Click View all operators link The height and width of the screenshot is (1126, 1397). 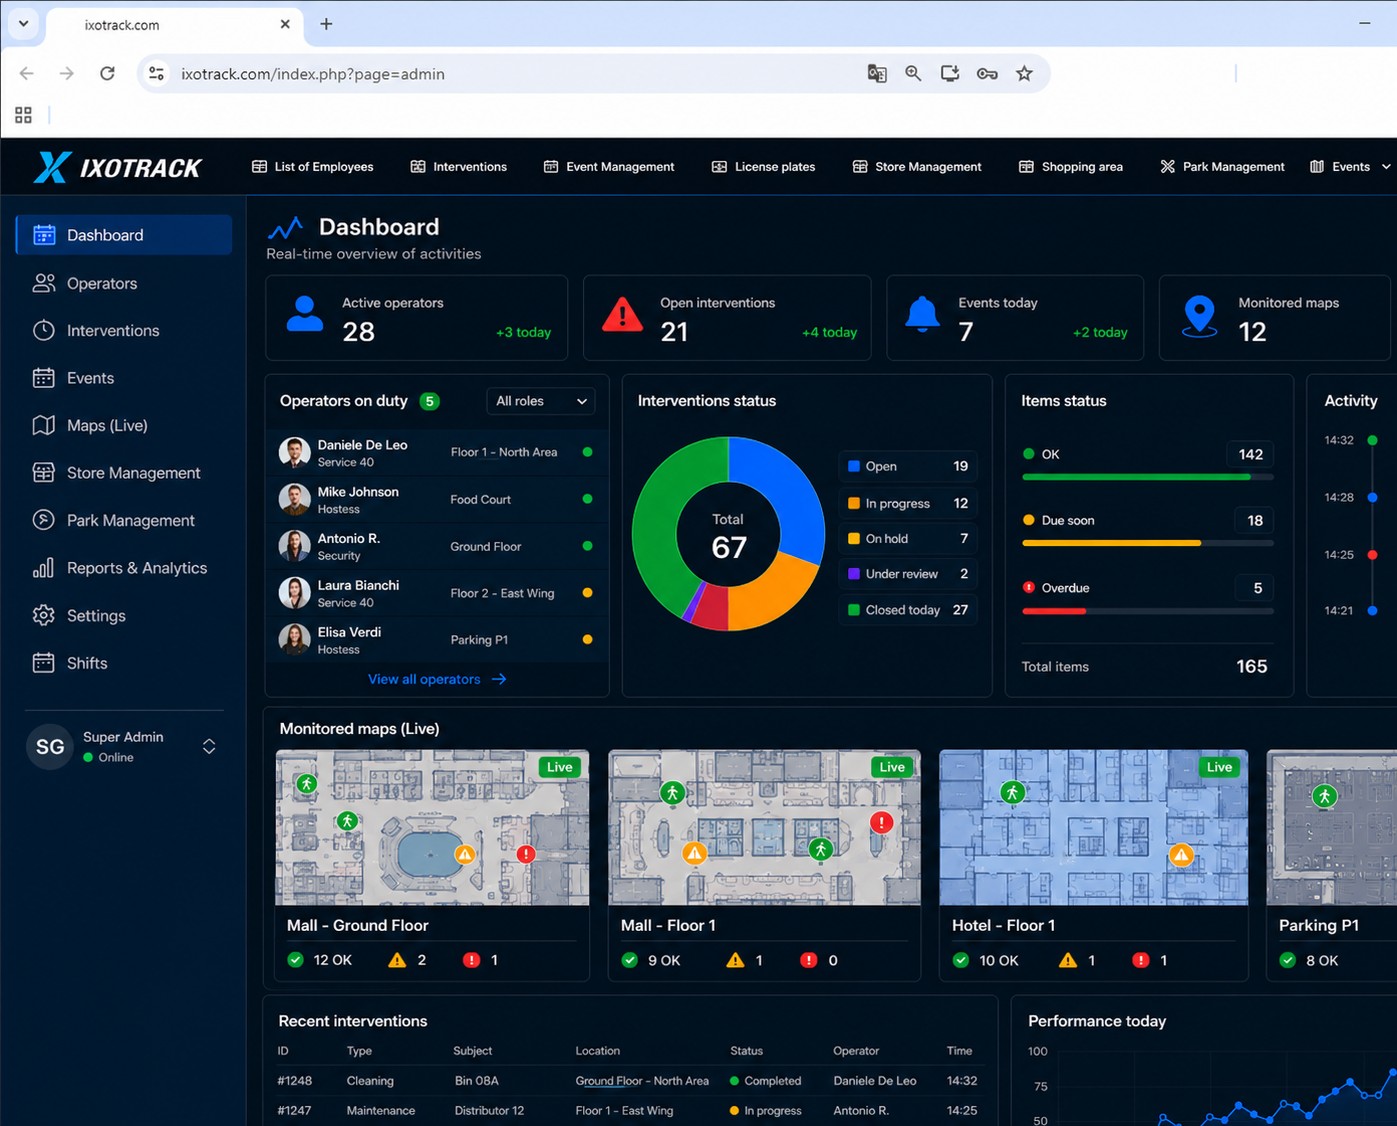pyautogui.click(x=437, y=679)
